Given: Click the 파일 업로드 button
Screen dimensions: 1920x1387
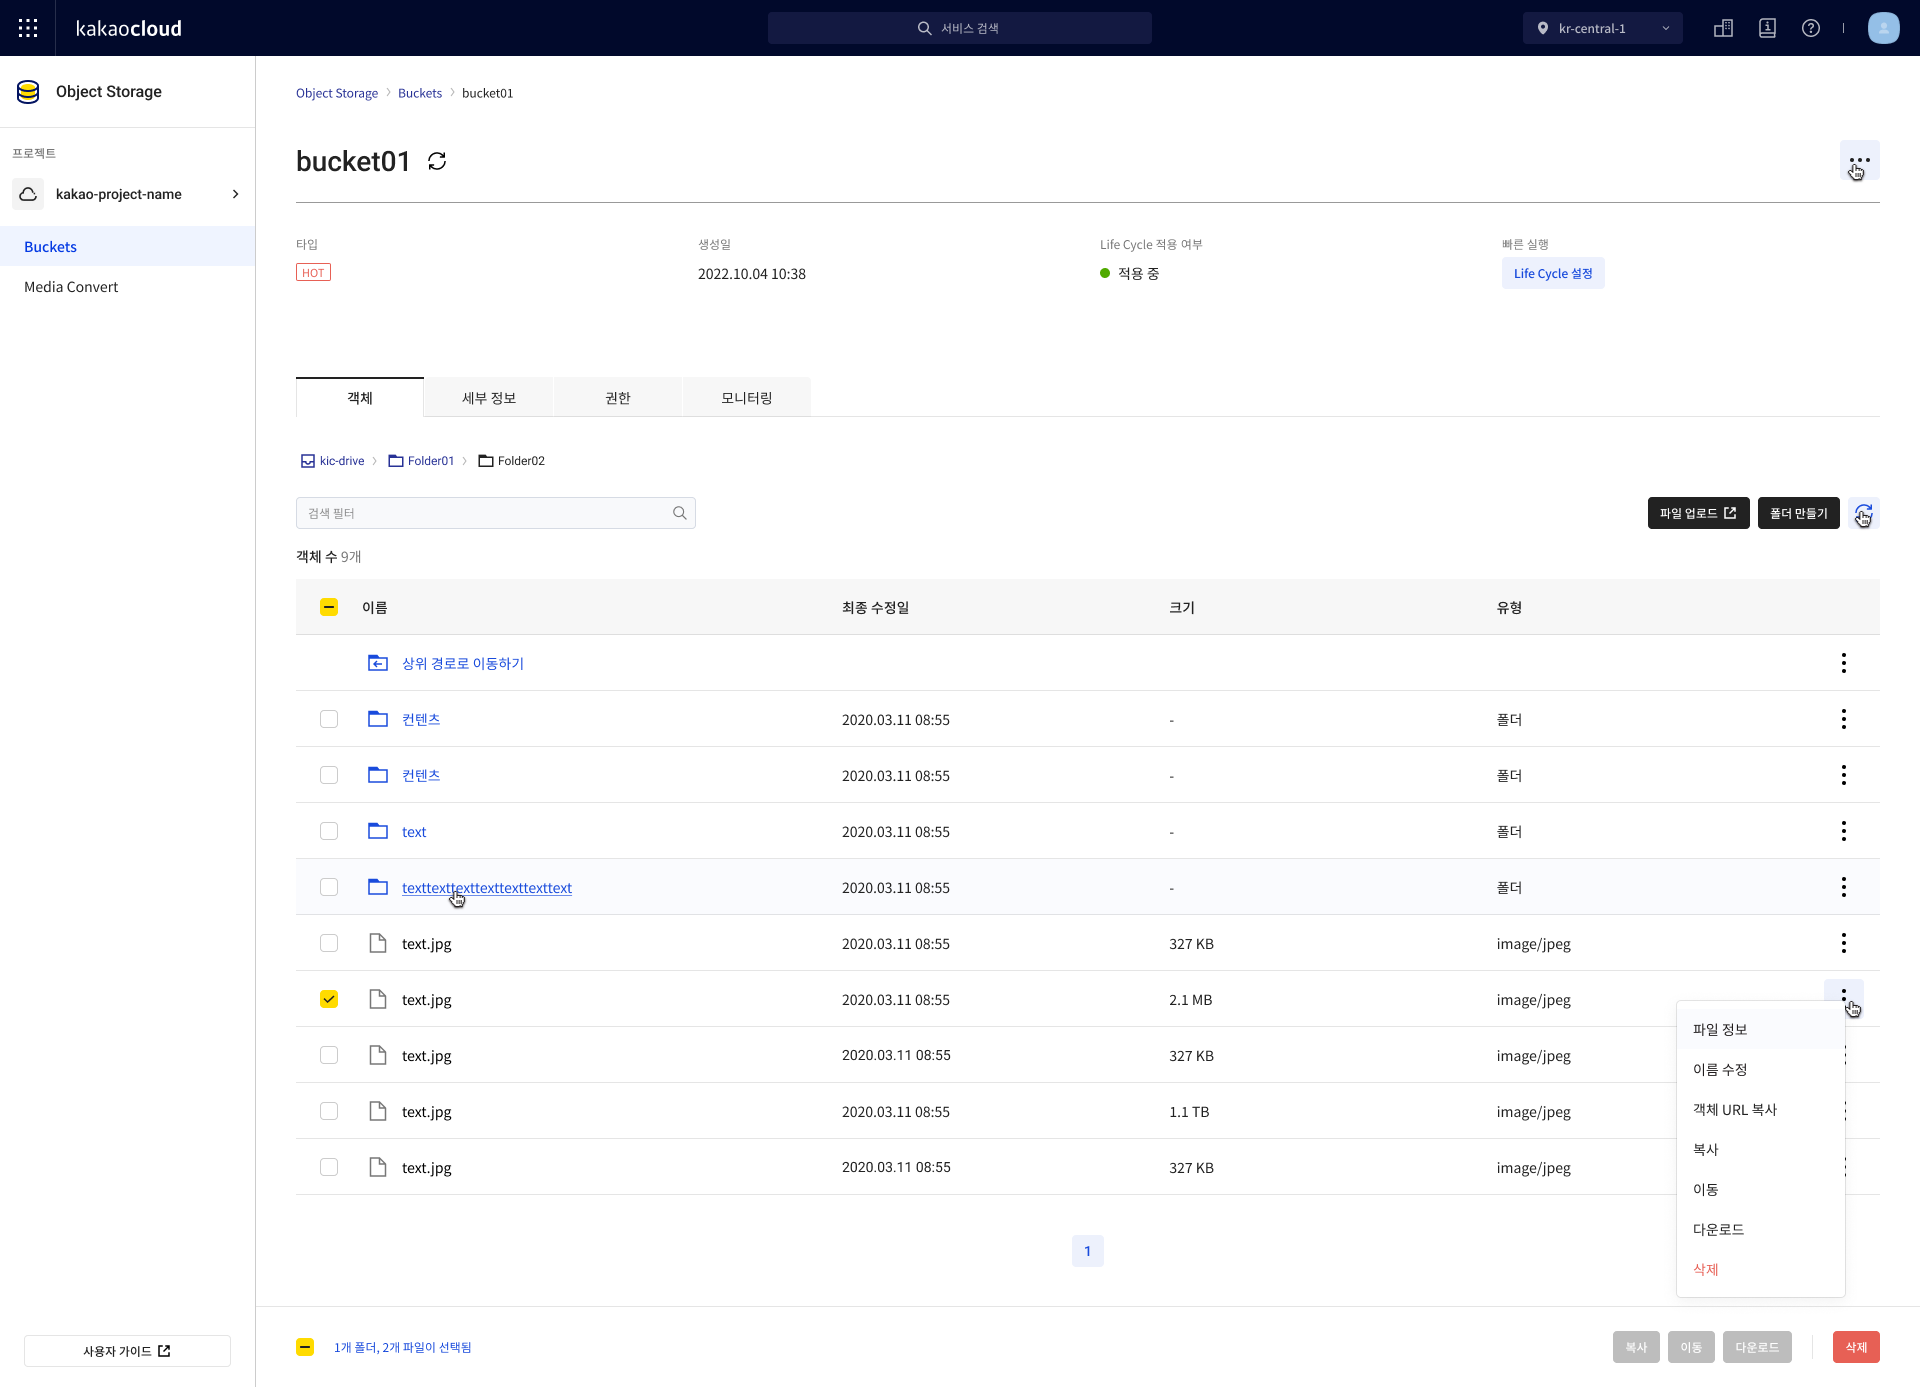Looking at the screenshot, I should pos(1698,513).
